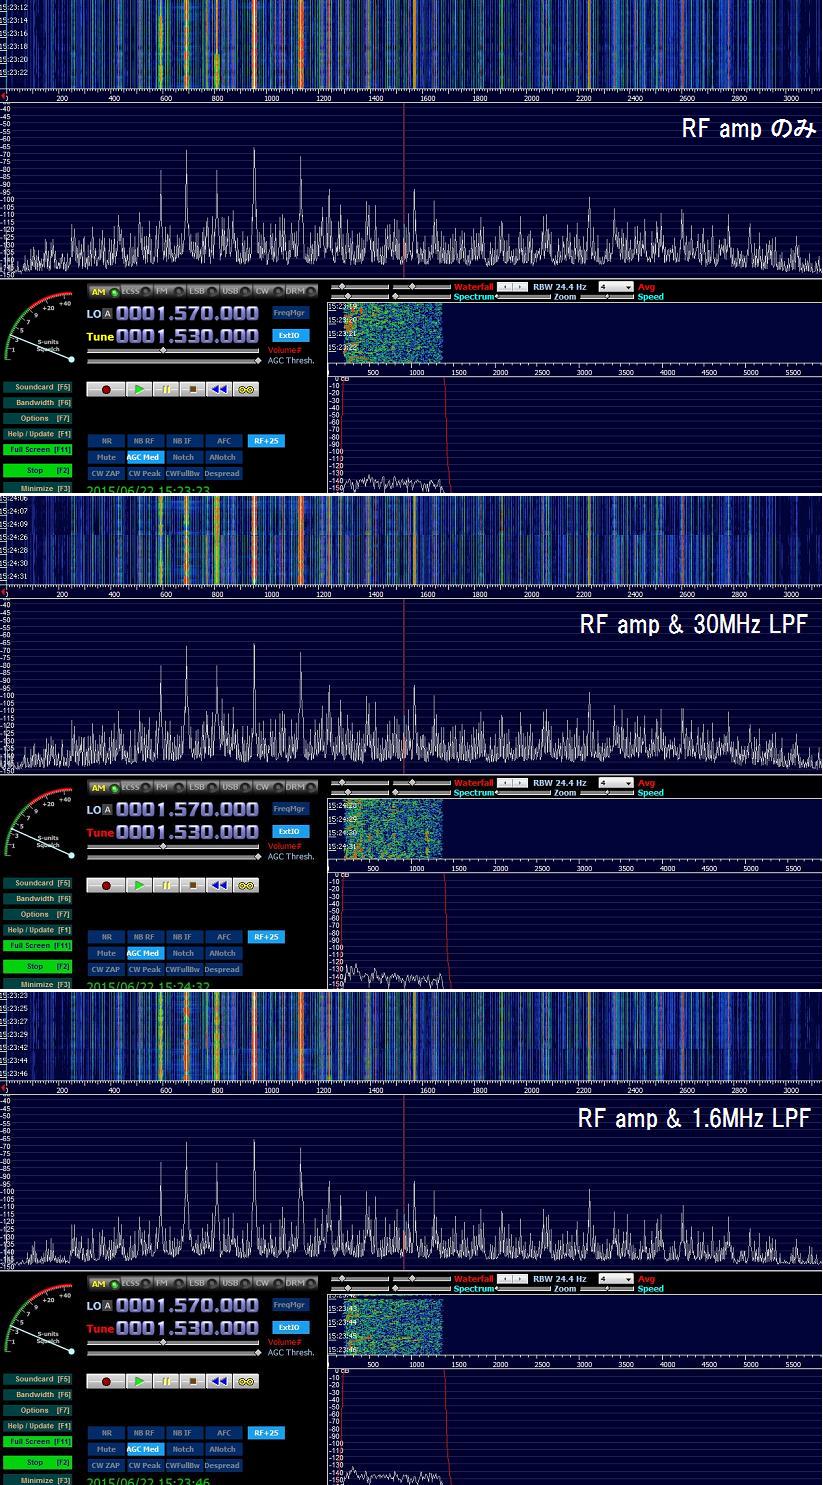
Task: Activate NR noise reduction
Action: pyautogui.click(x=106, y=440)
